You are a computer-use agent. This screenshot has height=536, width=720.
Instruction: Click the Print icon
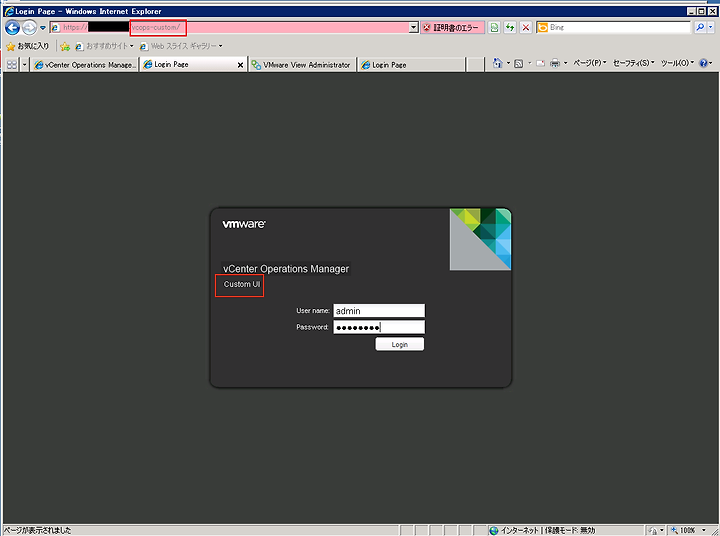[555, 63]
